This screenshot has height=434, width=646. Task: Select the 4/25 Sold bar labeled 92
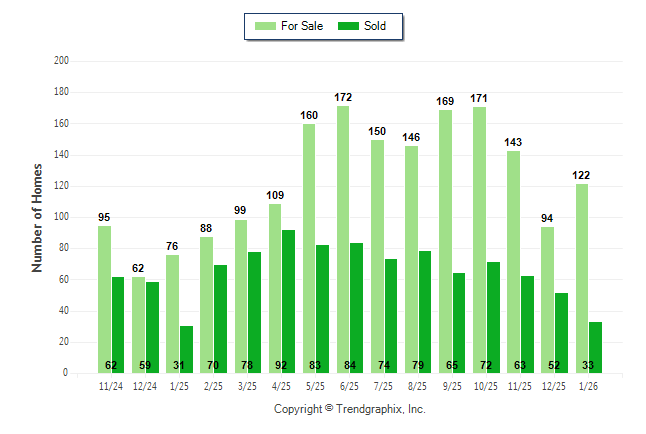pos(288,300)
